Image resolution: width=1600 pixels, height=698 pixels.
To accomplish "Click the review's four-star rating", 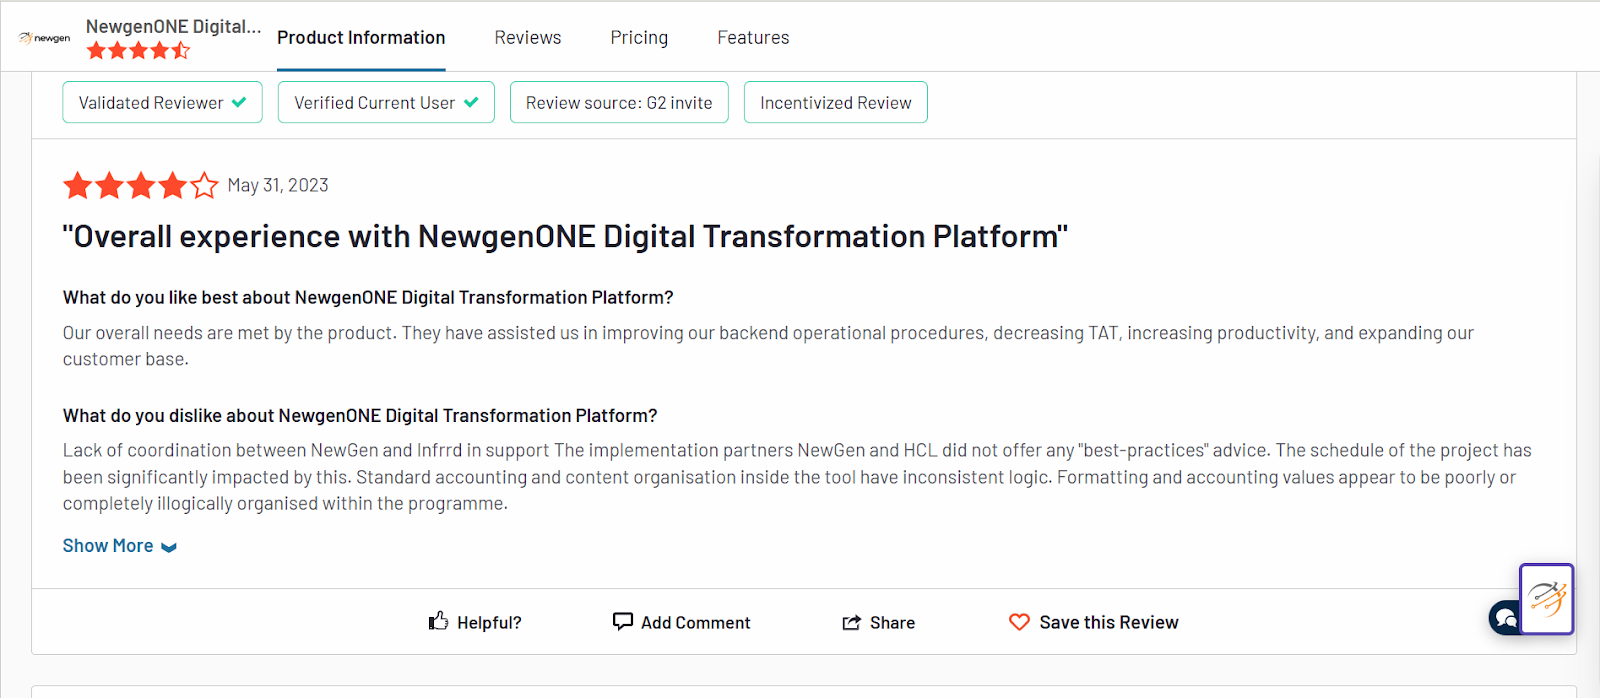I will point(140,185).
